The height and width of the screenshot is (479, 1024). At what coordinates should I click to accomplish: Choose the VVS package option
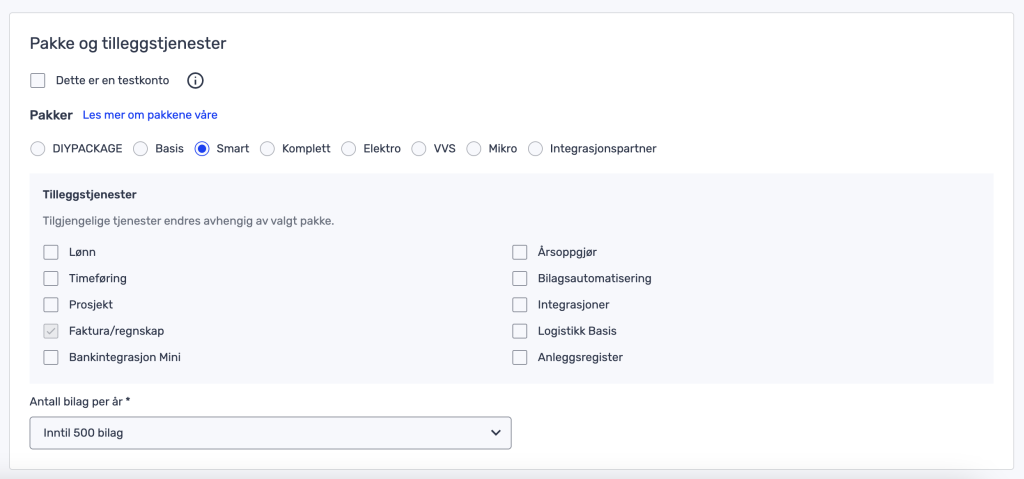pyautogui.click(x=419, y=149)
